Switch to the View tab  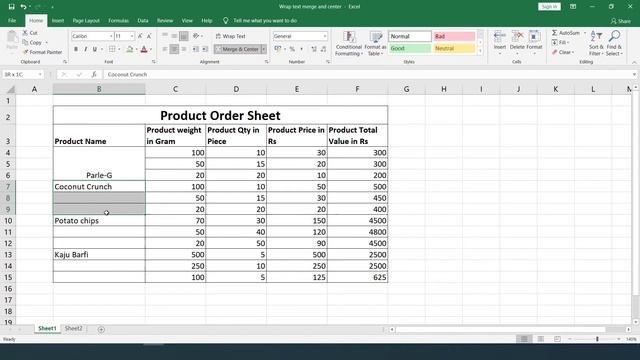click(x=187, y=20)
